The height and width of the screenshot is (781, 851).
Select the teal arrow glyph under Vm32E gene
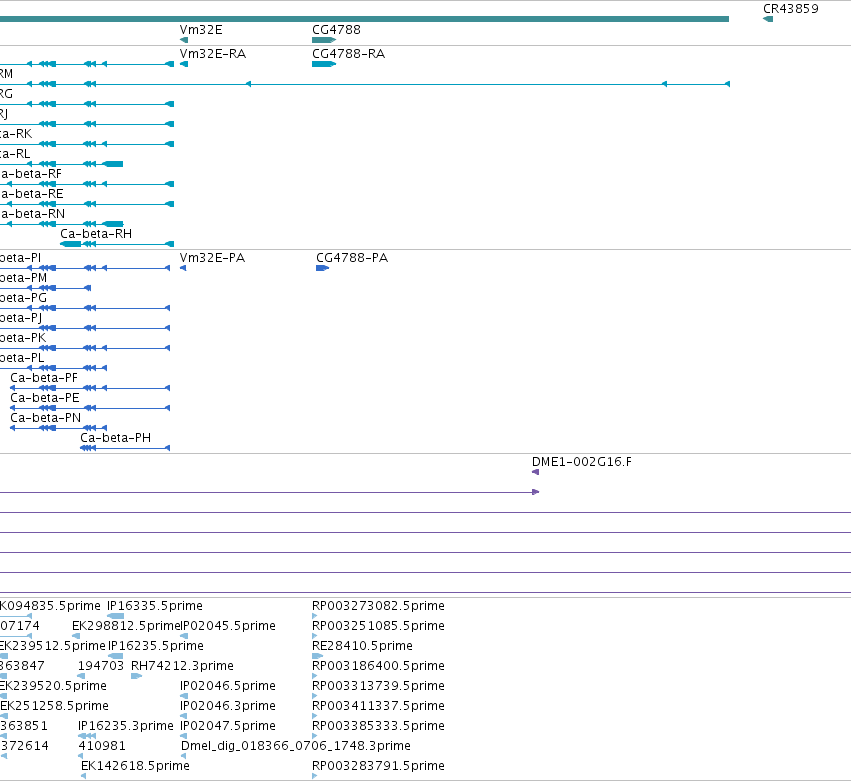coord(184,40)
